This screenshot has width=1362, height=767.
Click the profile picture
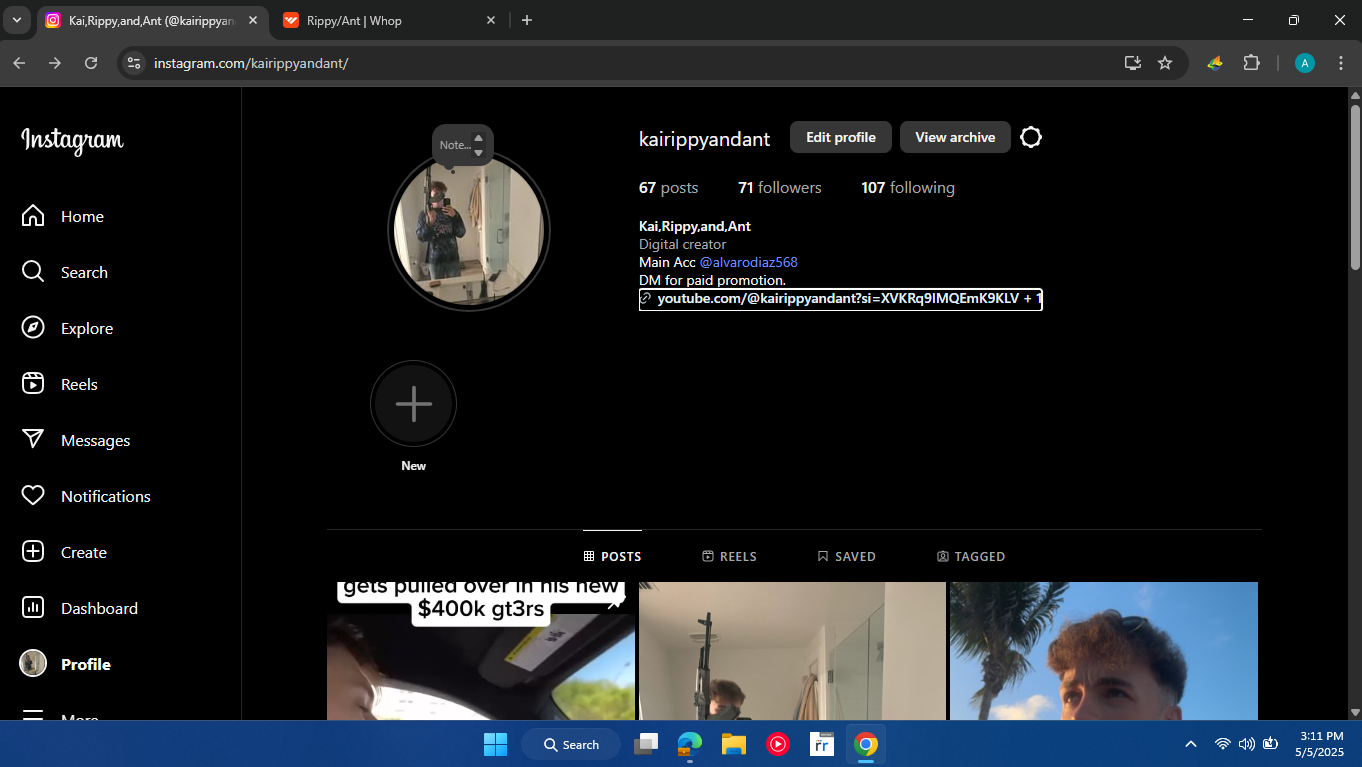469,231
